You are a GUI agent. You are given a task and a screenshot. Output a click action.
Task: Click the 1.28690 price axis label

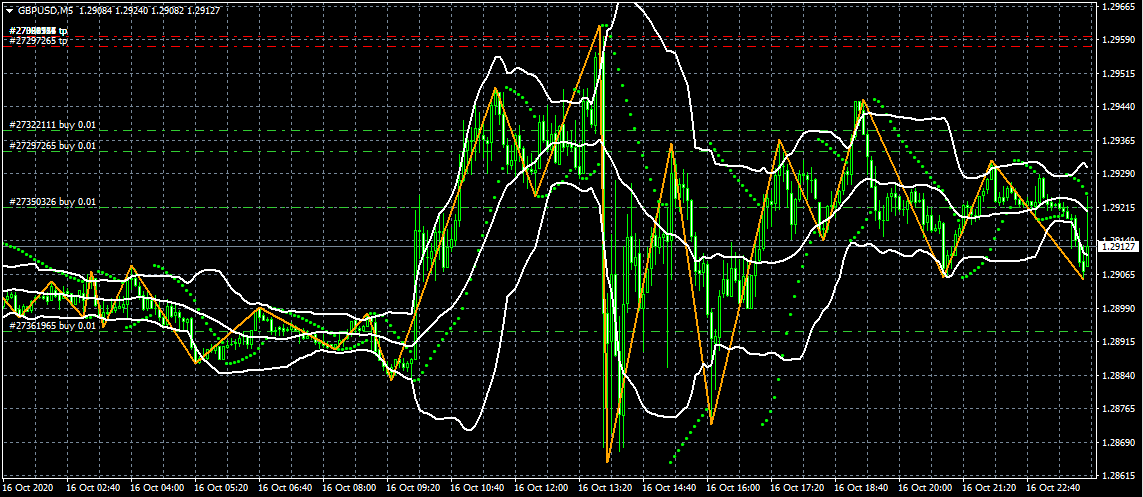point(1117,442)
